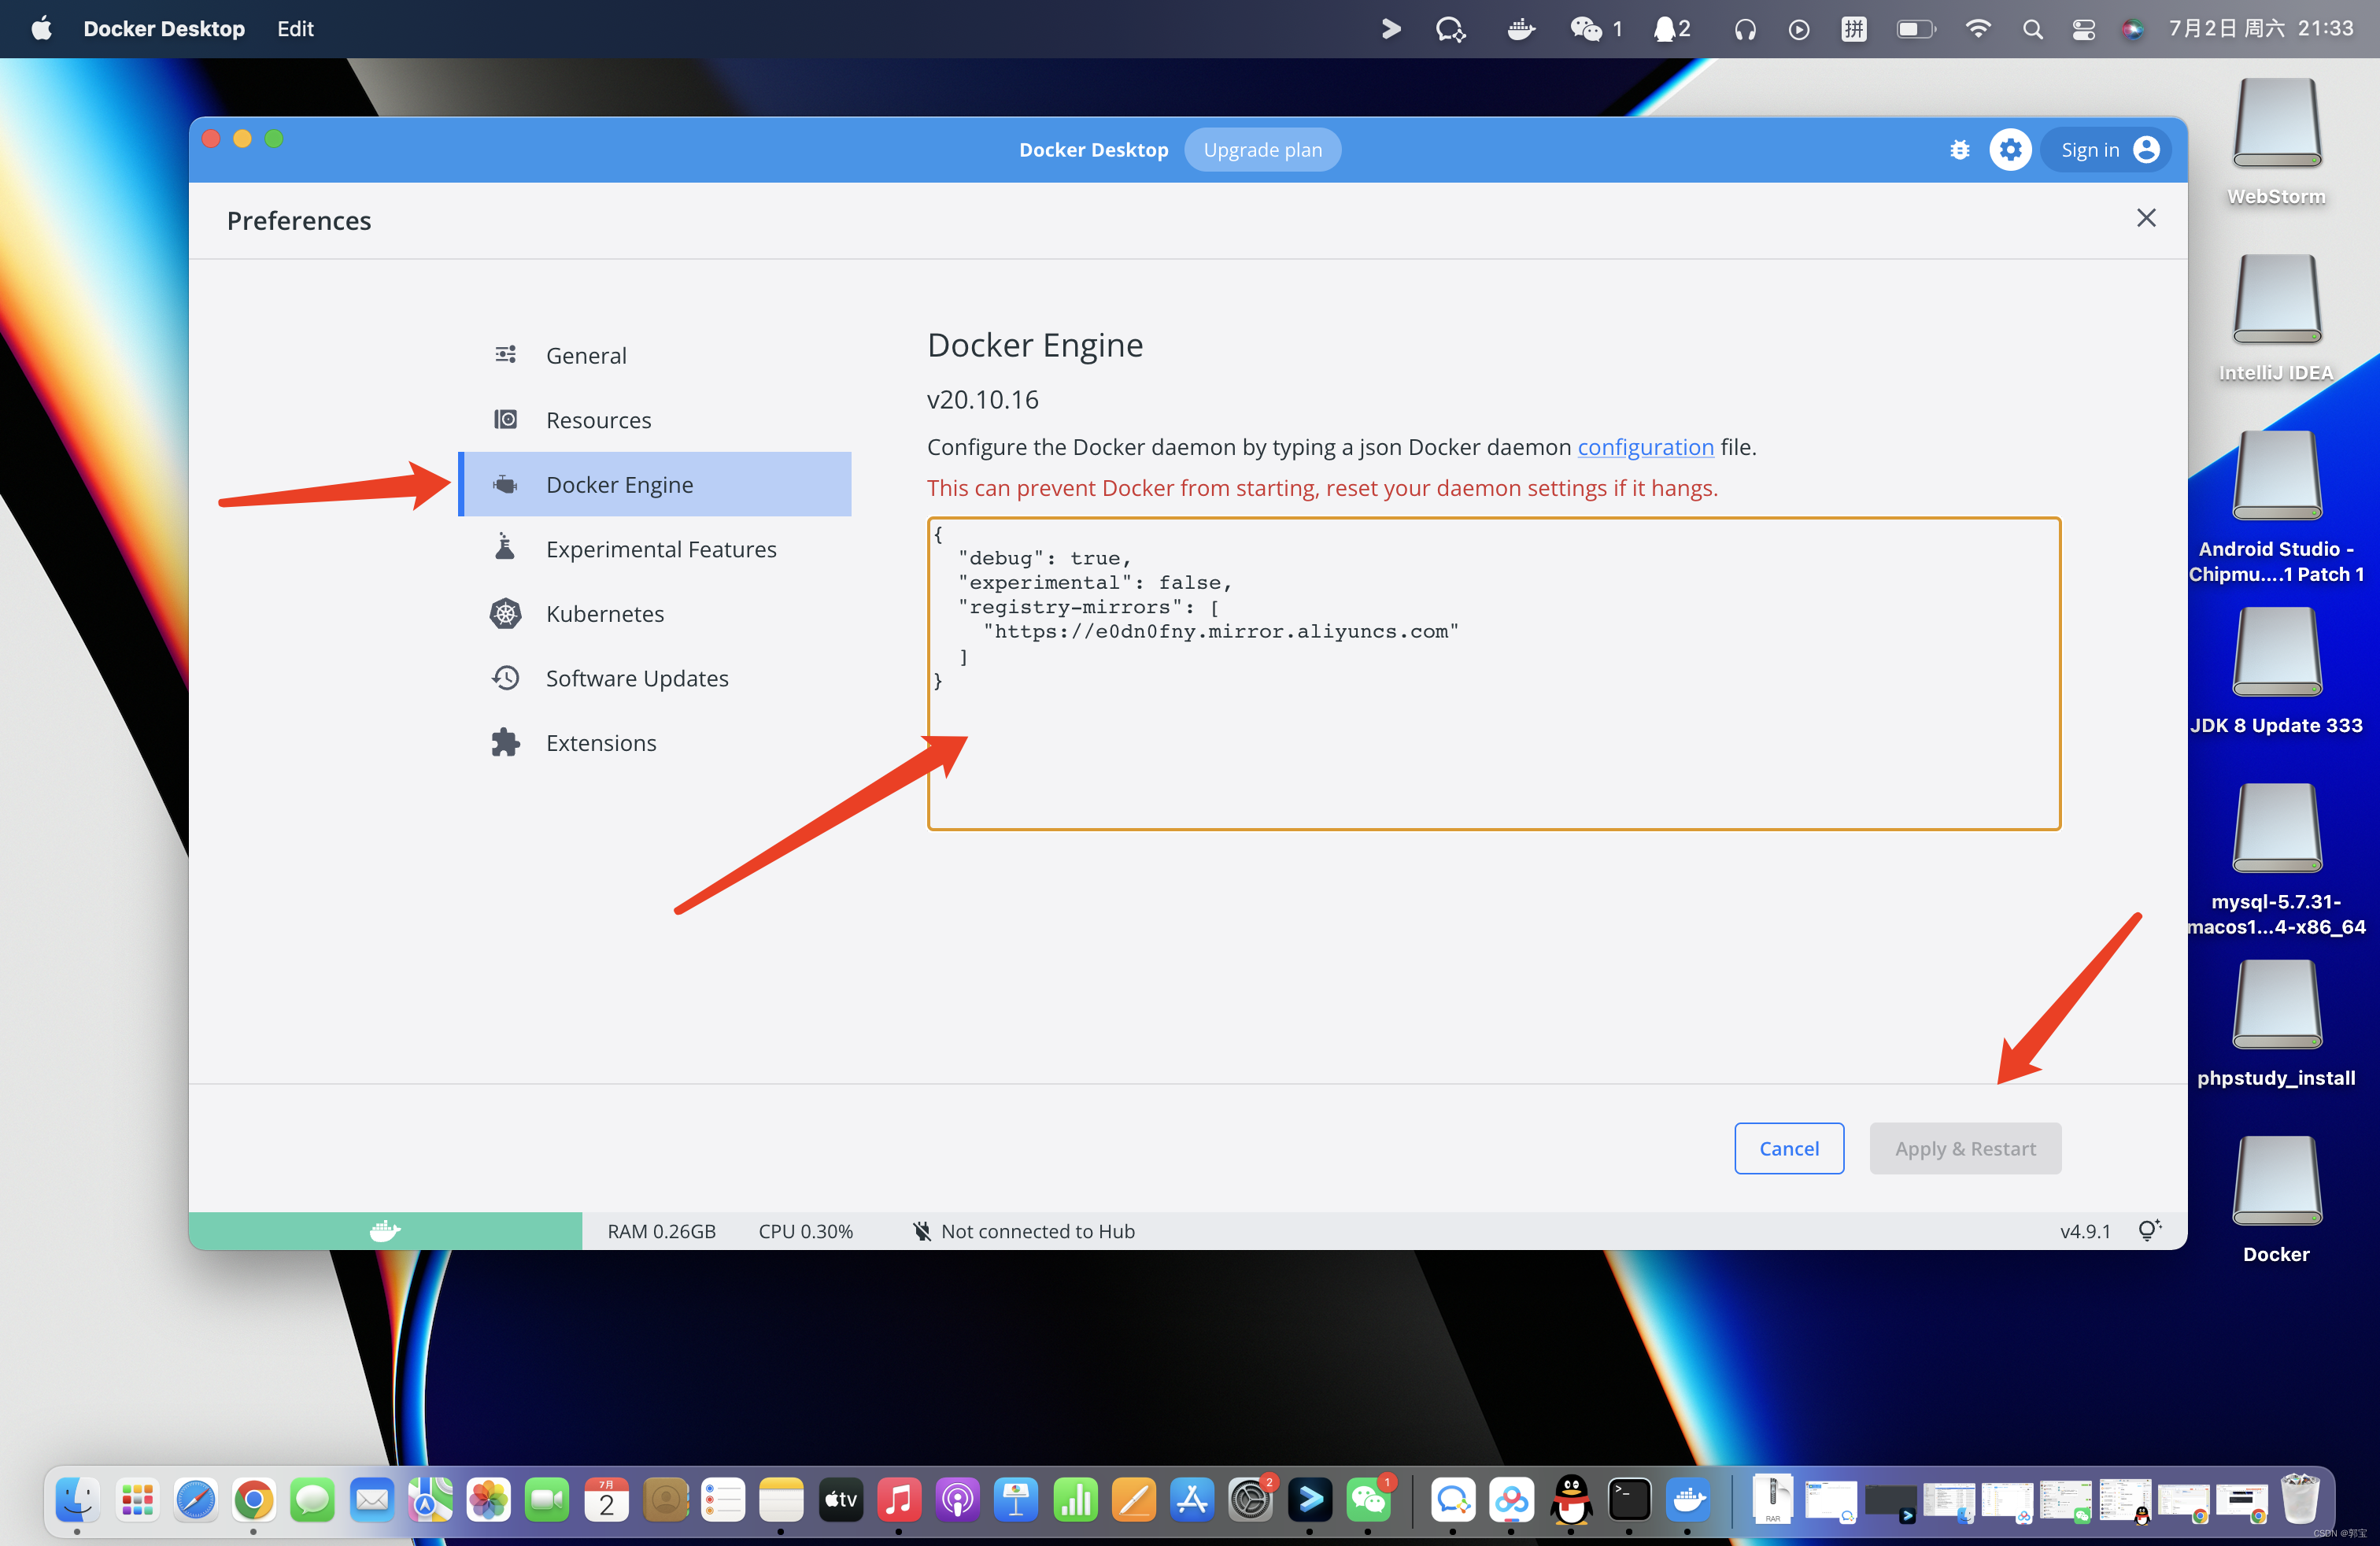The width and height of the screenshot is (2380, 1546).
Task: Click the feedback lightbulb icon in footer
Action: [2149, 1231]
